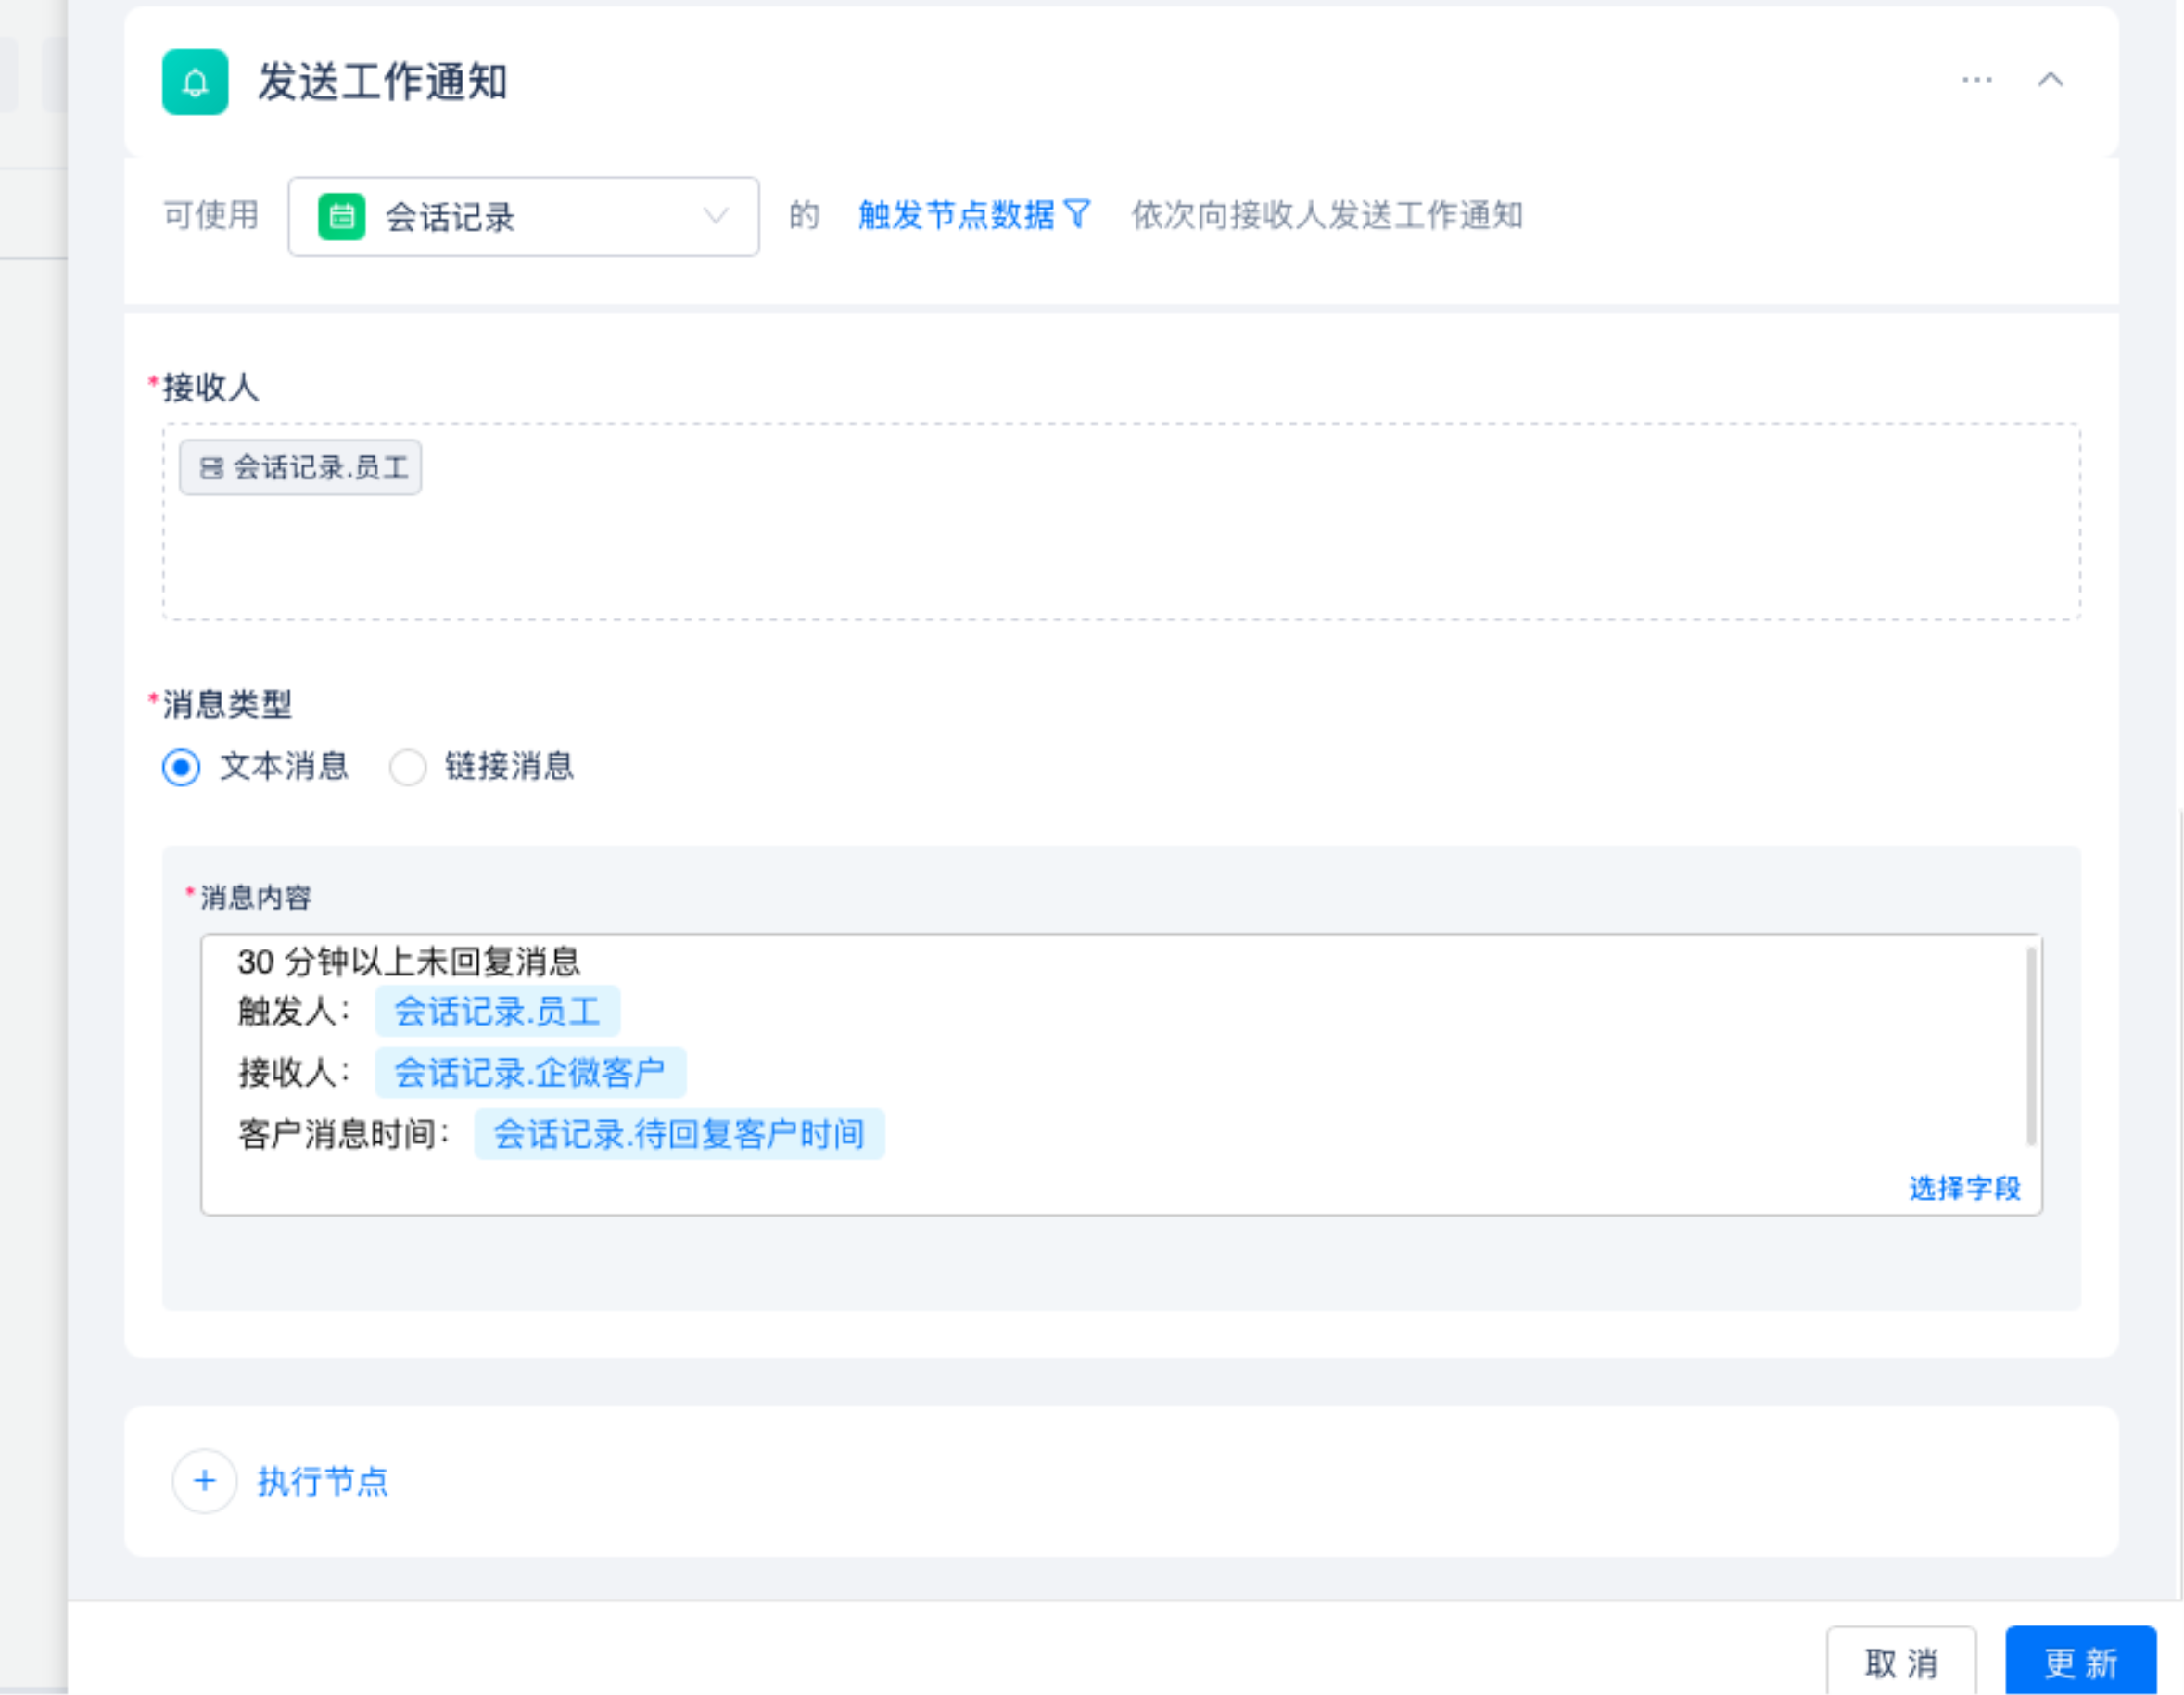The image size is (2184, 1695).
Task: Collapse the 发送工作通知 panel chevron
Action: click(2050, 80)
